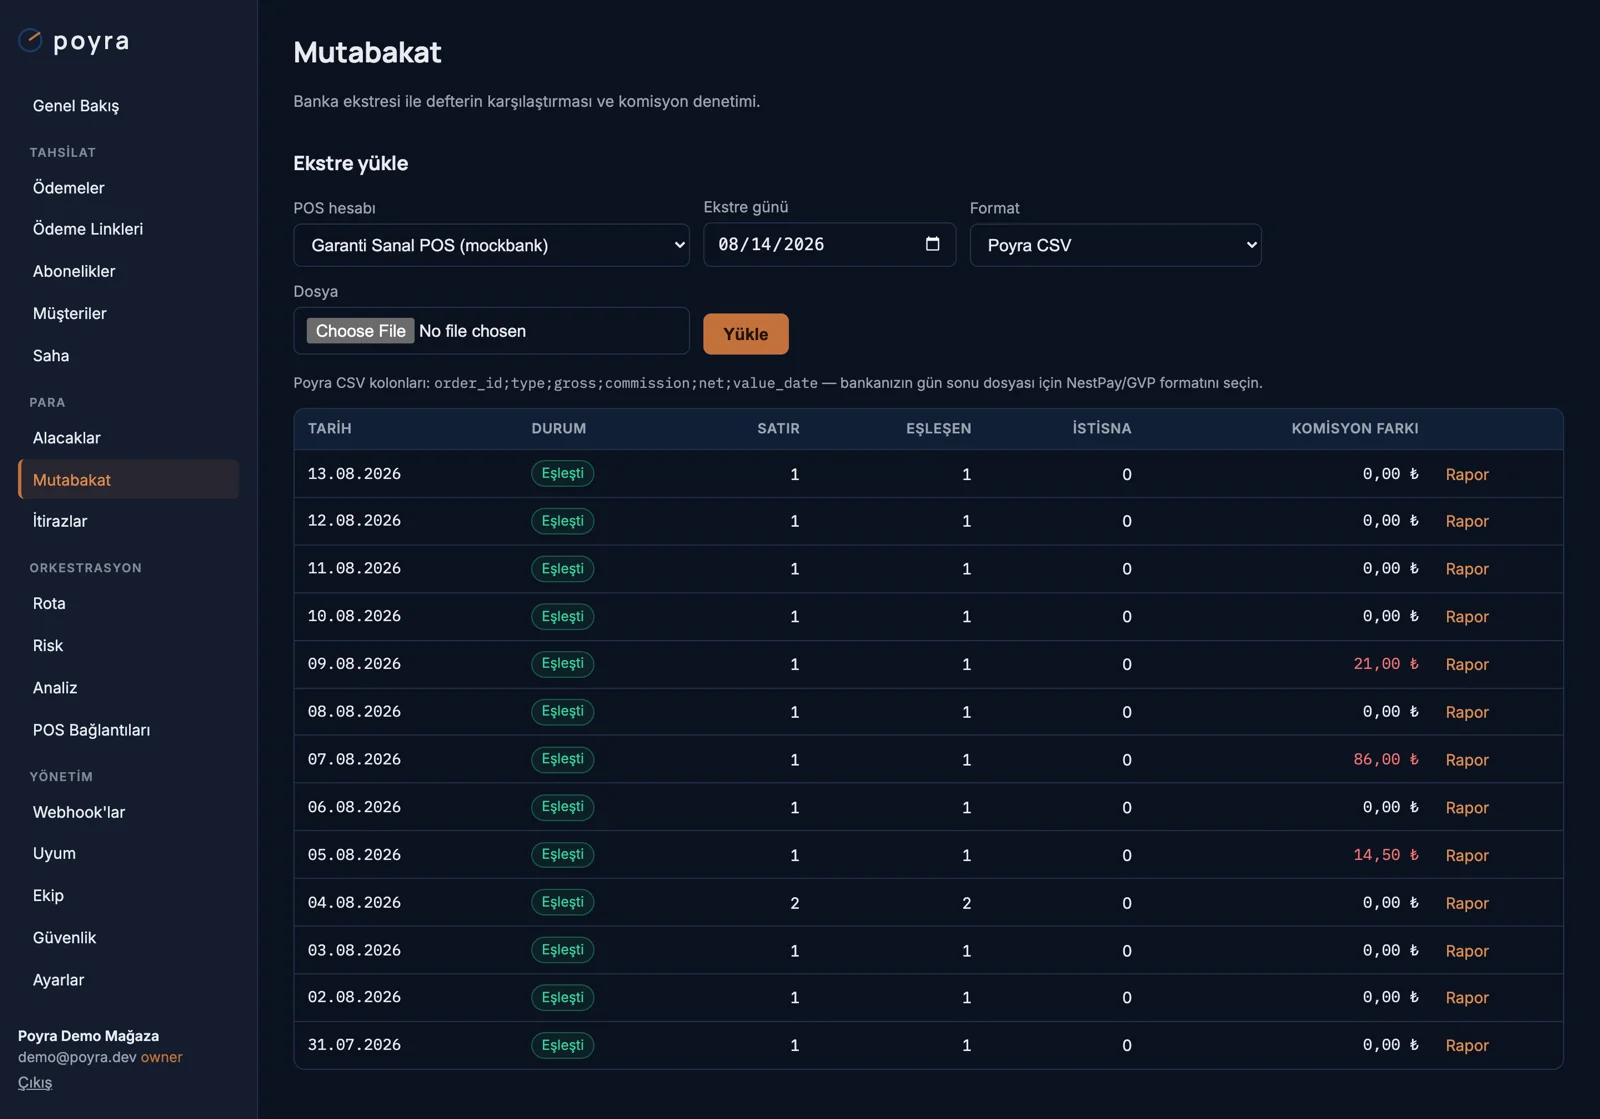1600x1119 pixels.
Task: Expand the POS hesabı dropdown
Action: point(491,245)
